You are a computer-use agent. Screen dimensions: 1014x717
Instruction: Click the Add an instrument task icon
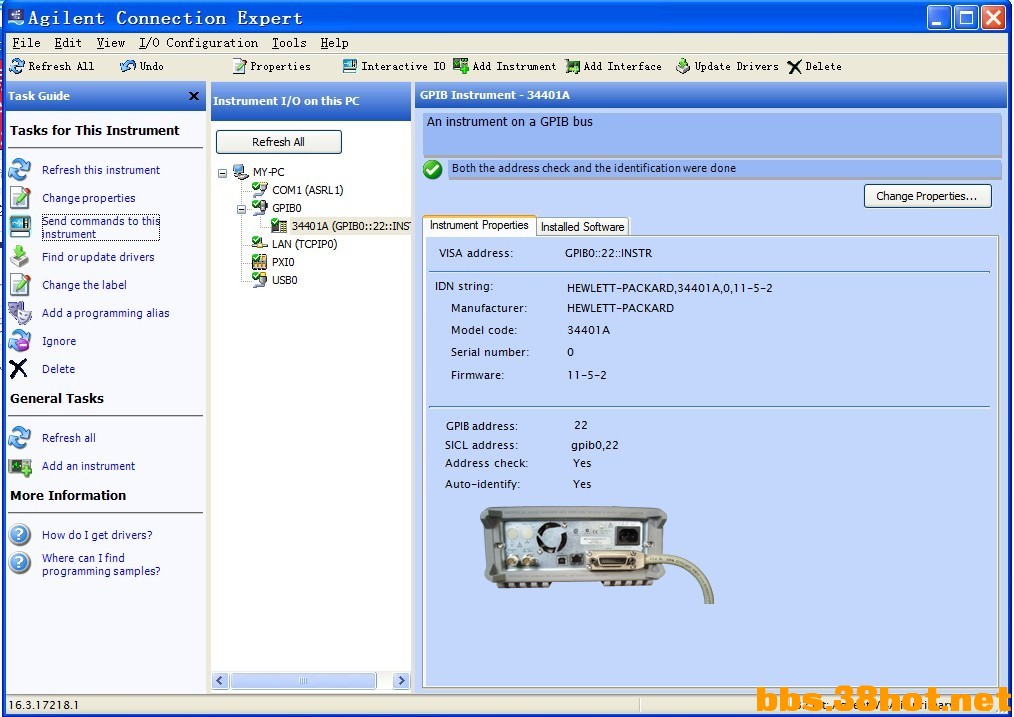coord(20,466)
